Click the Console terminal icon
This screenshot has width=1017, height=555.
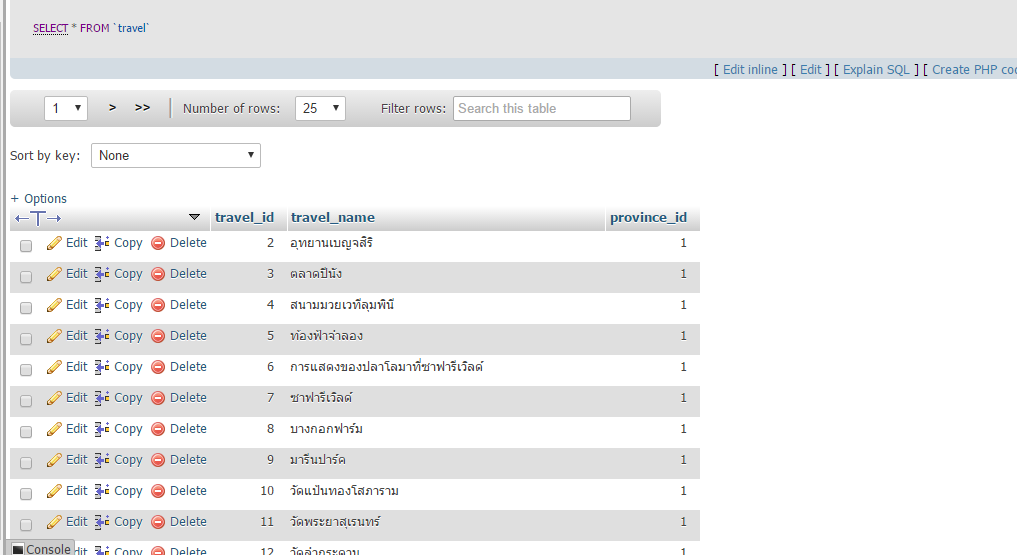click(18, 549)
